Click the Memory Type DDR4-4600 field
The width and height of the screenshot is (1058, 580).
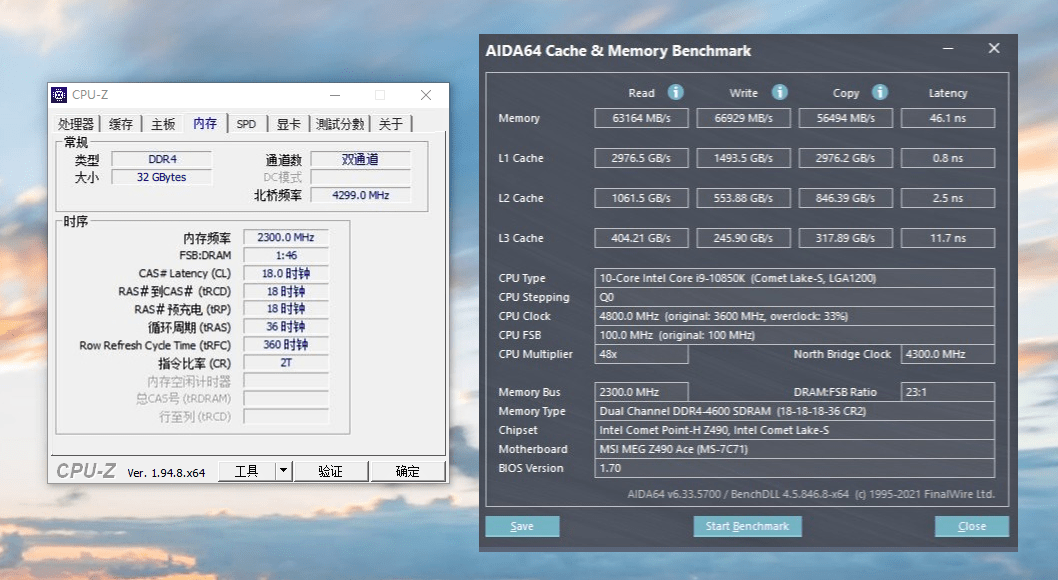point(794,411)
